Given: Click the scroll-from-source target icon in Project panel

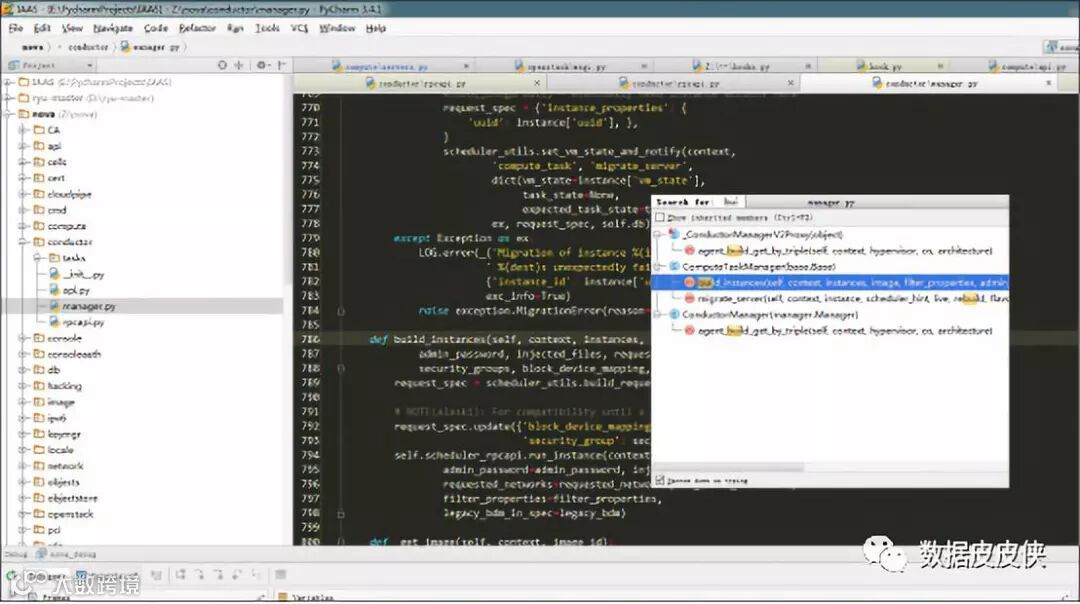Looking at the screenshot, I should (x=222, y=65).
